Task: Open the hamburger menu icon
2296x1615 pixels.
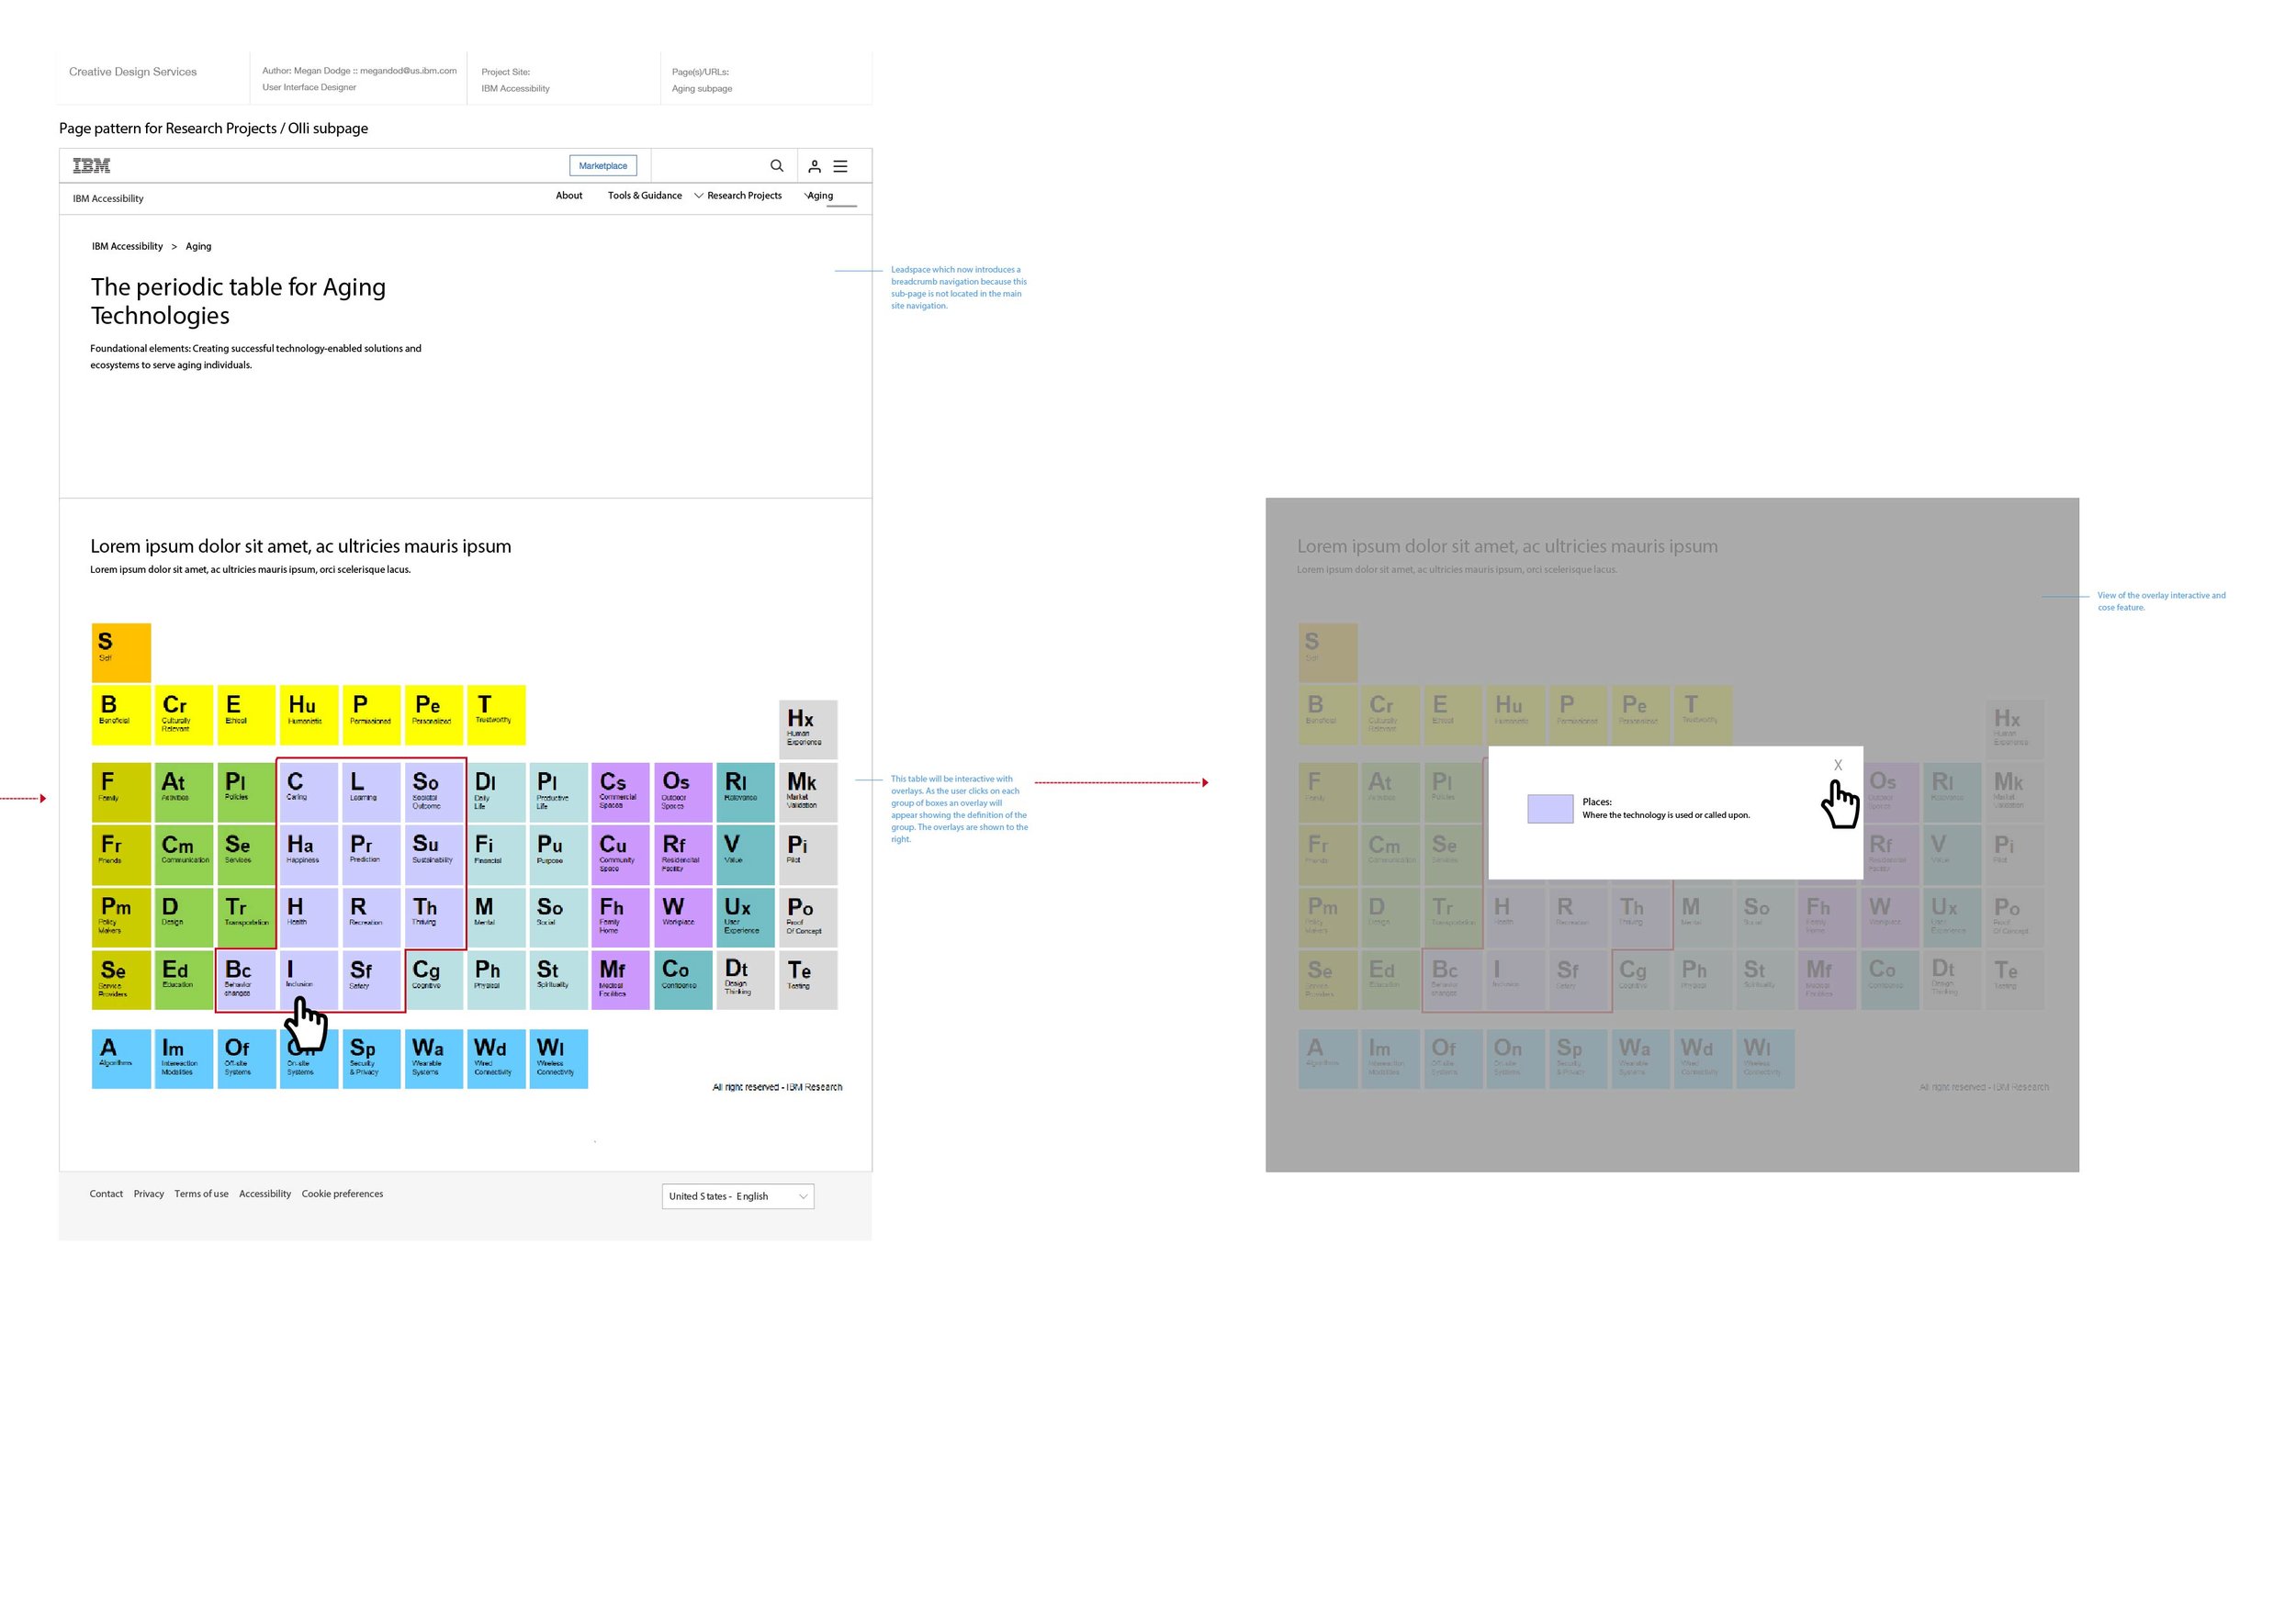Action: pyautogui.click(x=840, y=166)
